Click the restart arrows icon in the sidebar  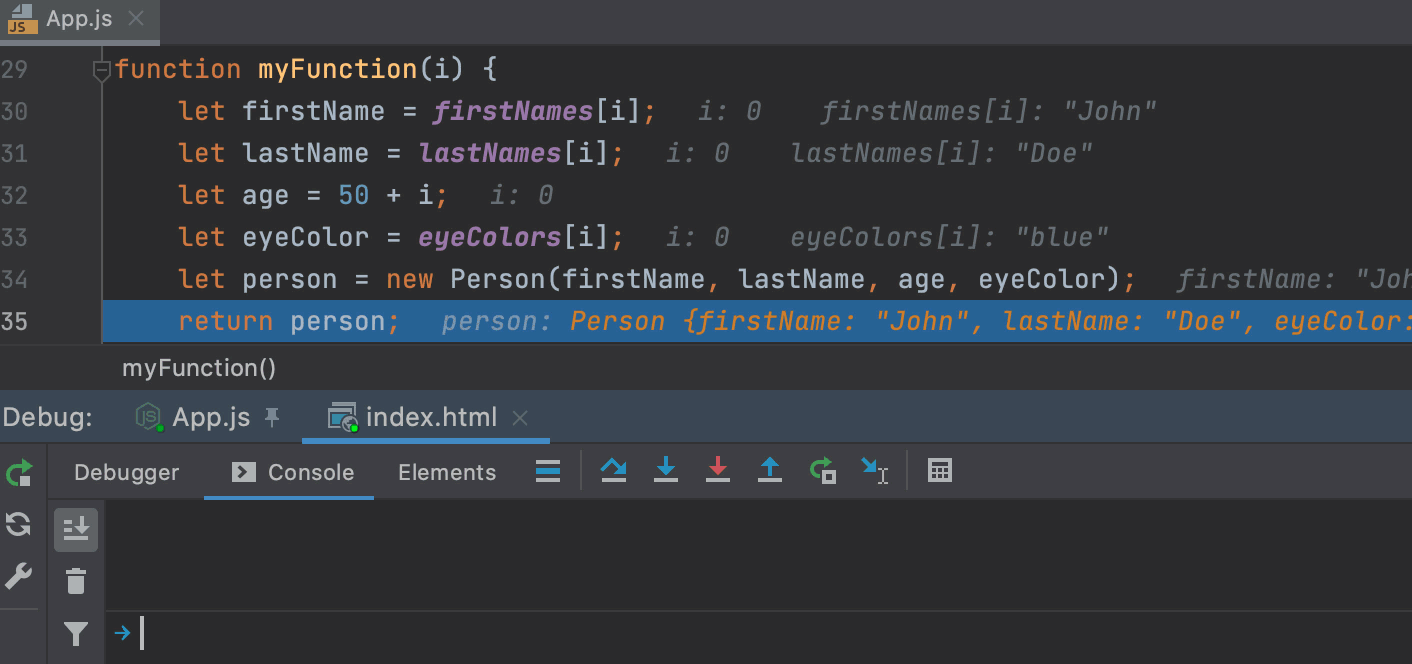point(19,524)
